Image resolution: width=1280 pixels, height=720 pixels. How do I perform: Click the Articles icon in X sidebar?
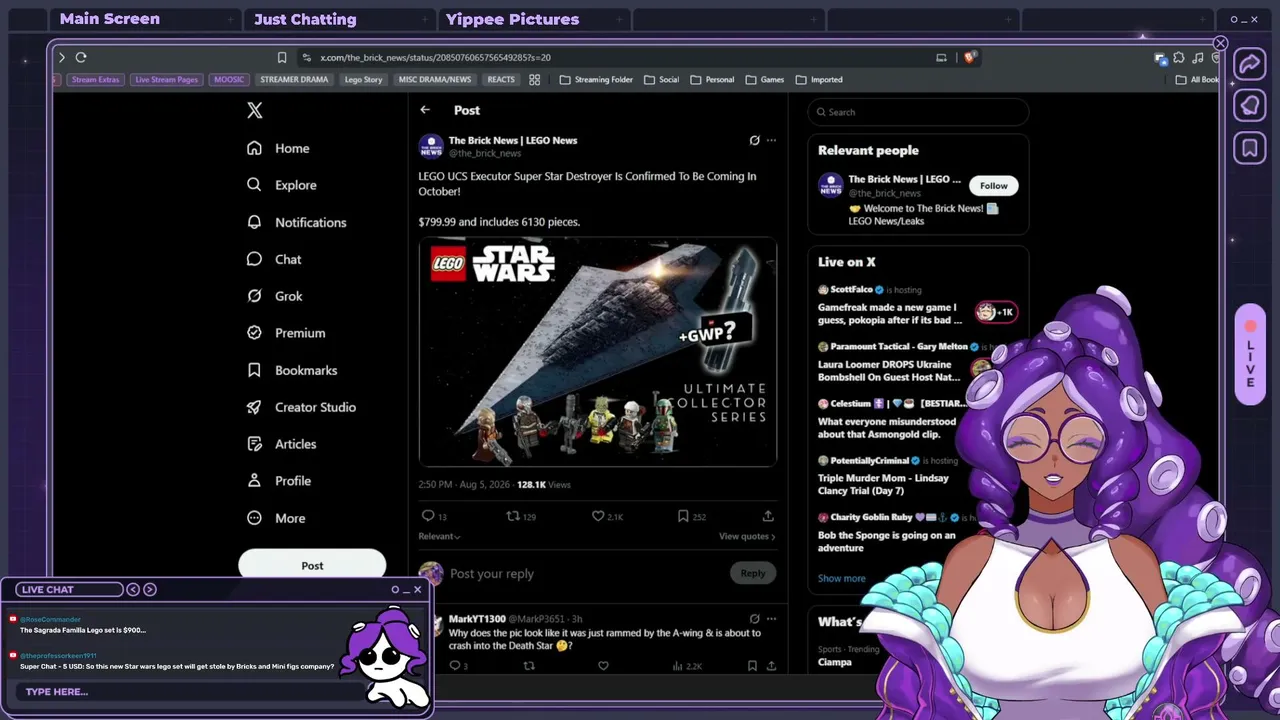click(254, 444)
